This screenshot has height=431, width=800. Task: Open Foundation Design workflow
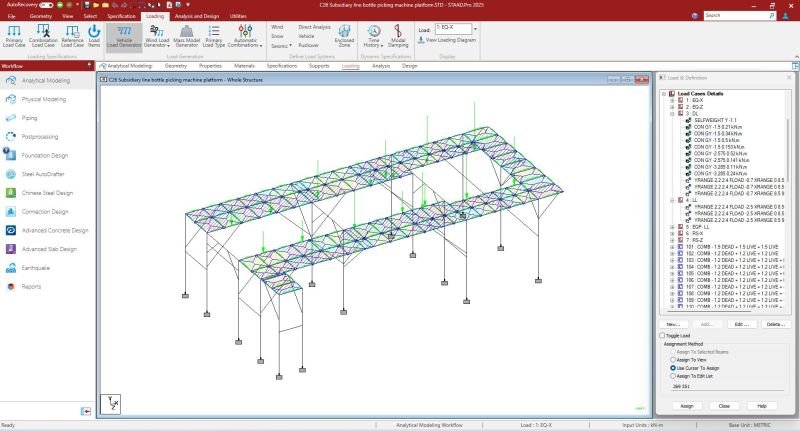tap(44, 156)
